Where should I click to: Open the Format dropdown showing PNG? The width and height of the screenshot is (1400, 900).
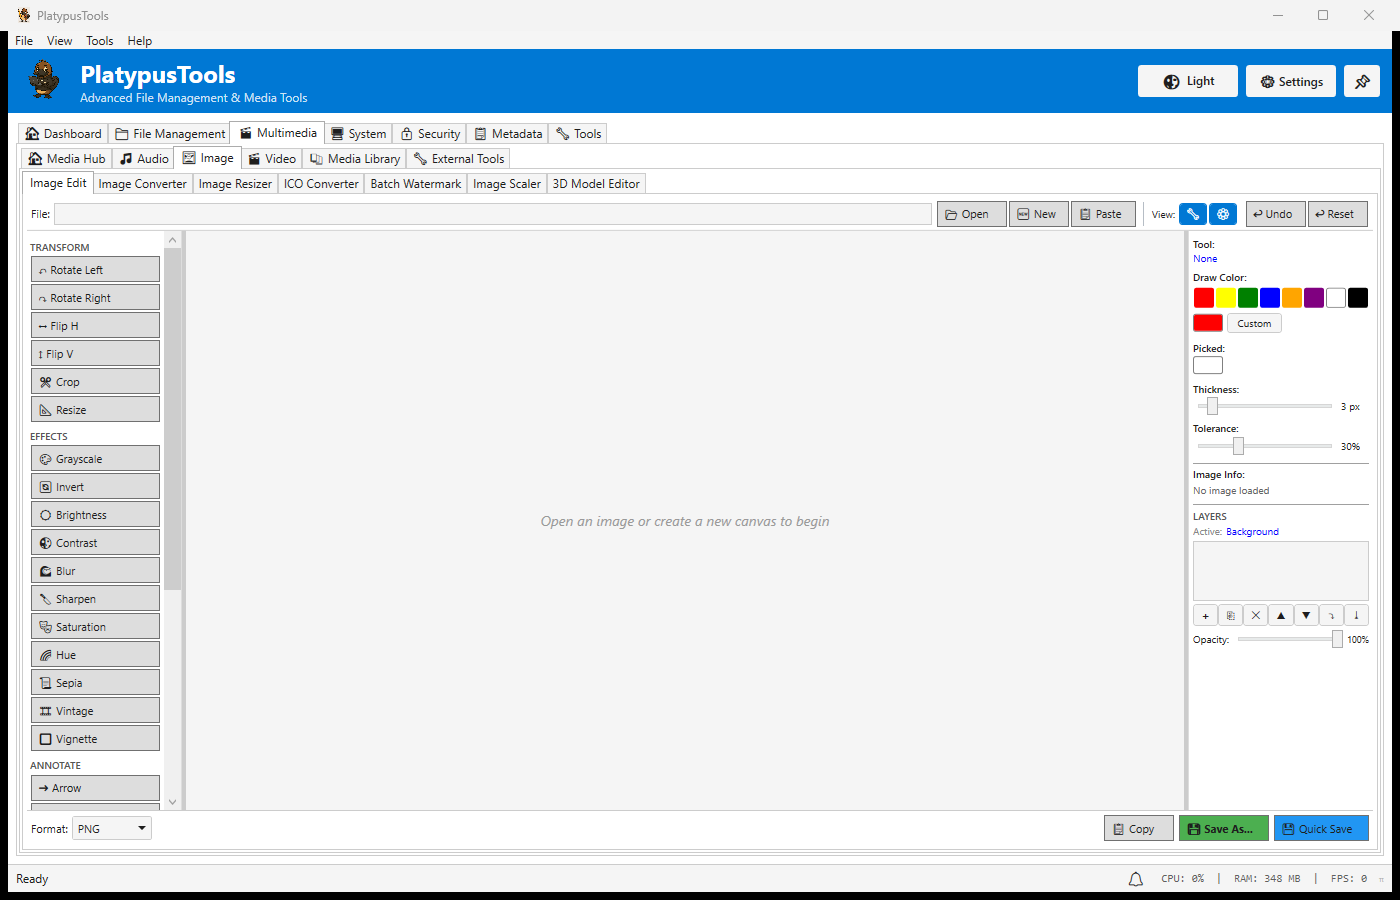click(111, 828)
